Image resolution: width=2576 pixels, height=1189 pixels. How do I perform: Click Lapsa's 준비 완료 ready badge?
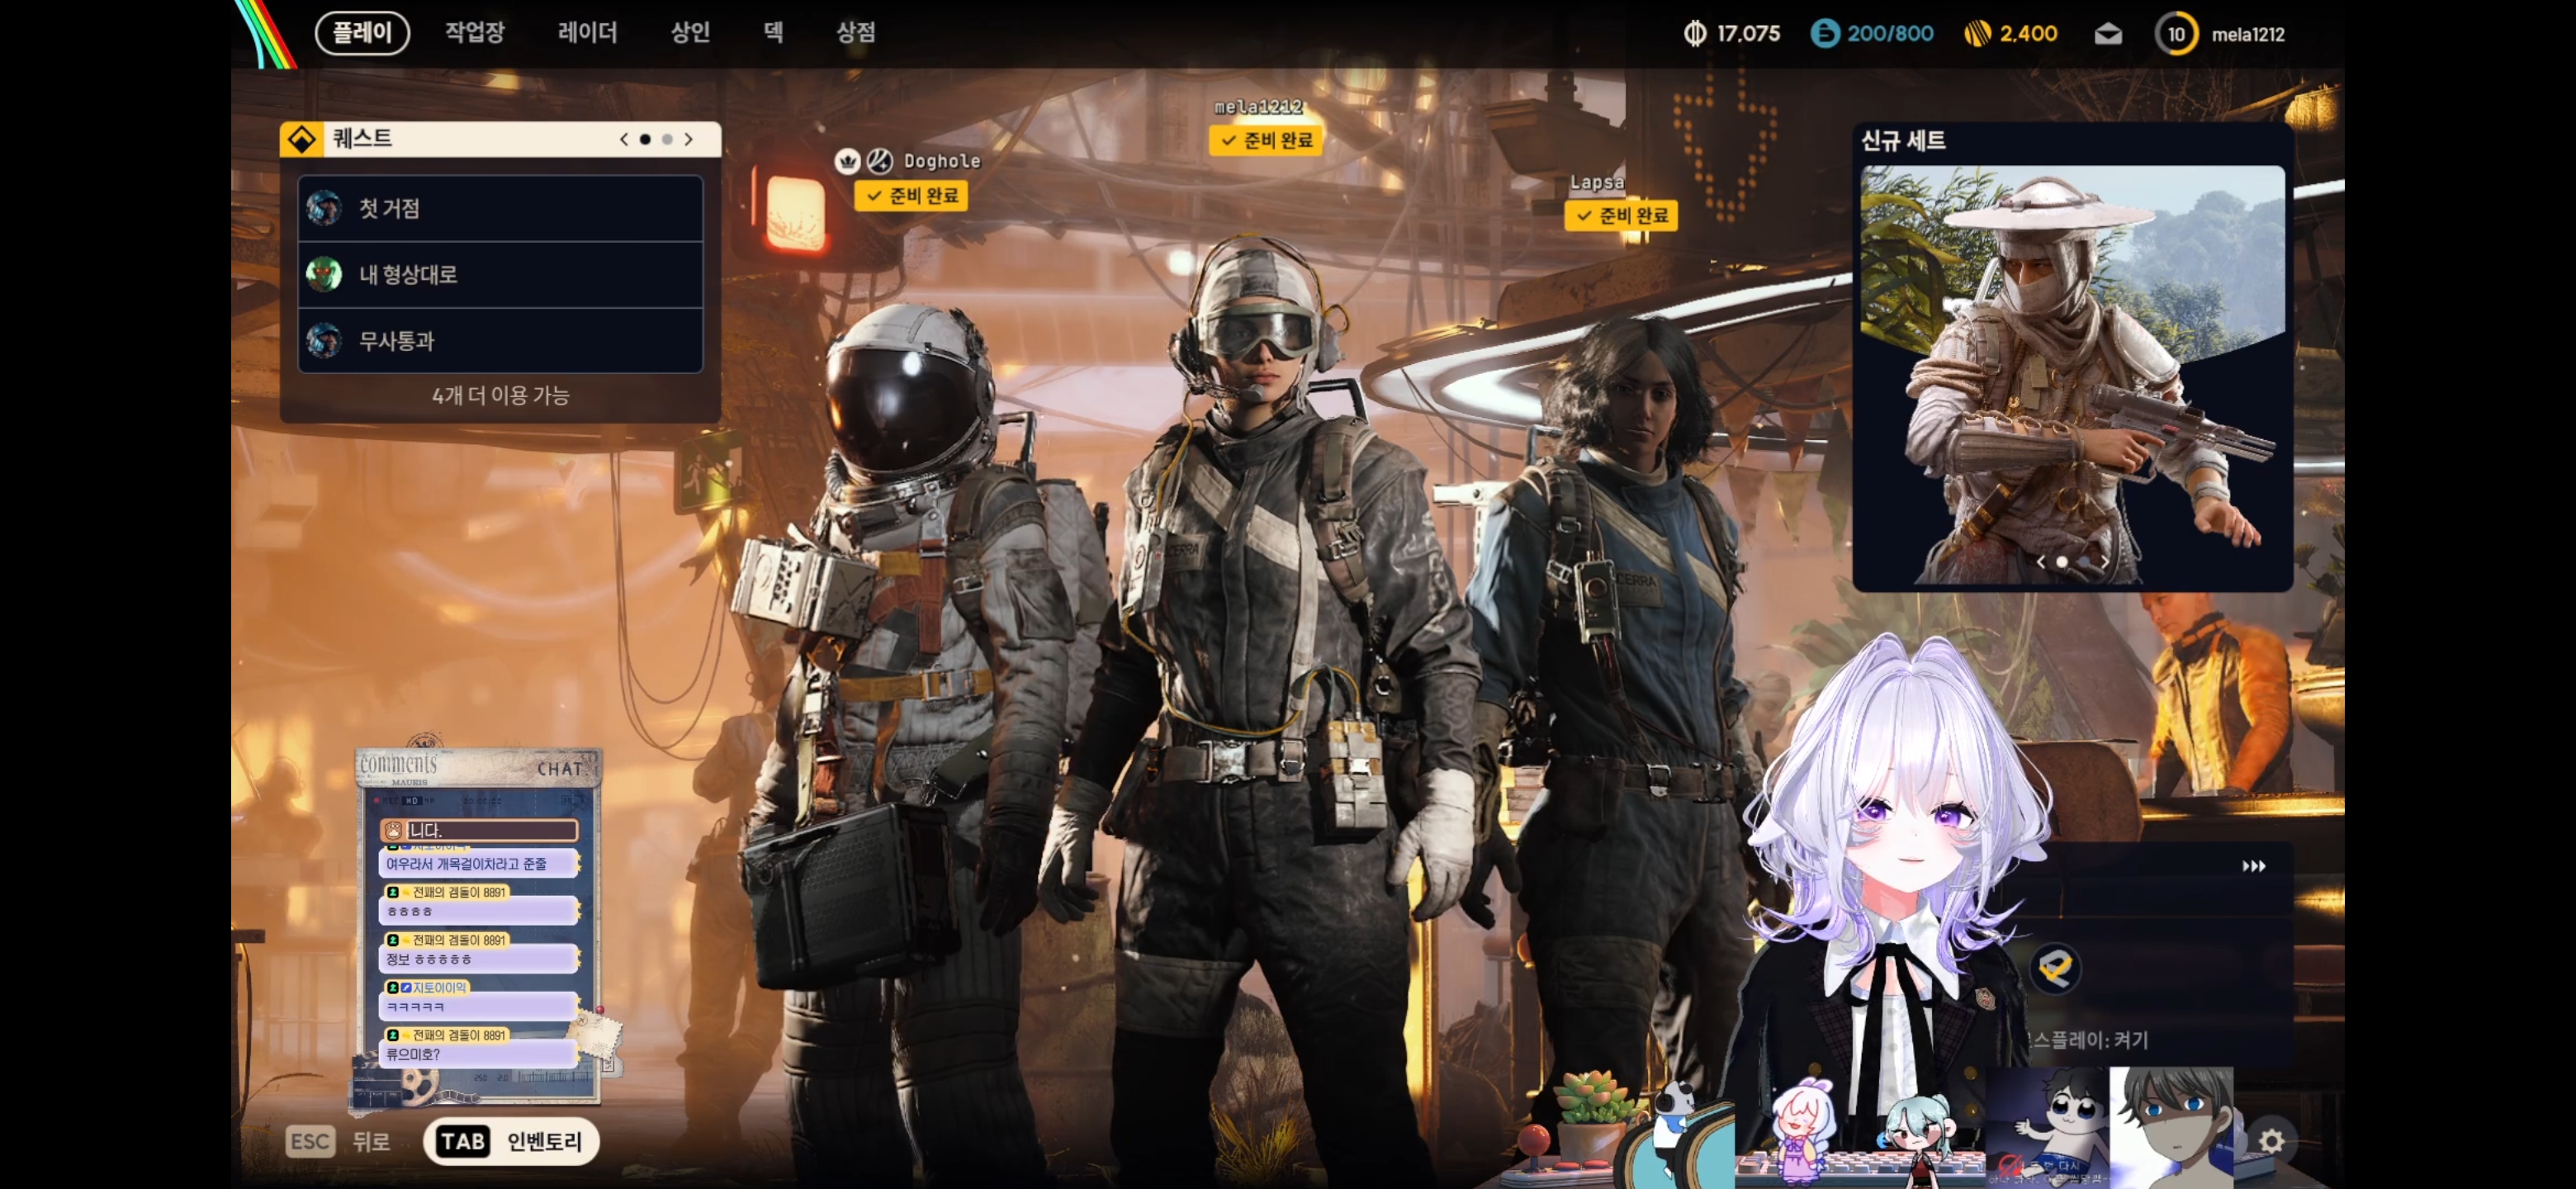click(1621, 215)
